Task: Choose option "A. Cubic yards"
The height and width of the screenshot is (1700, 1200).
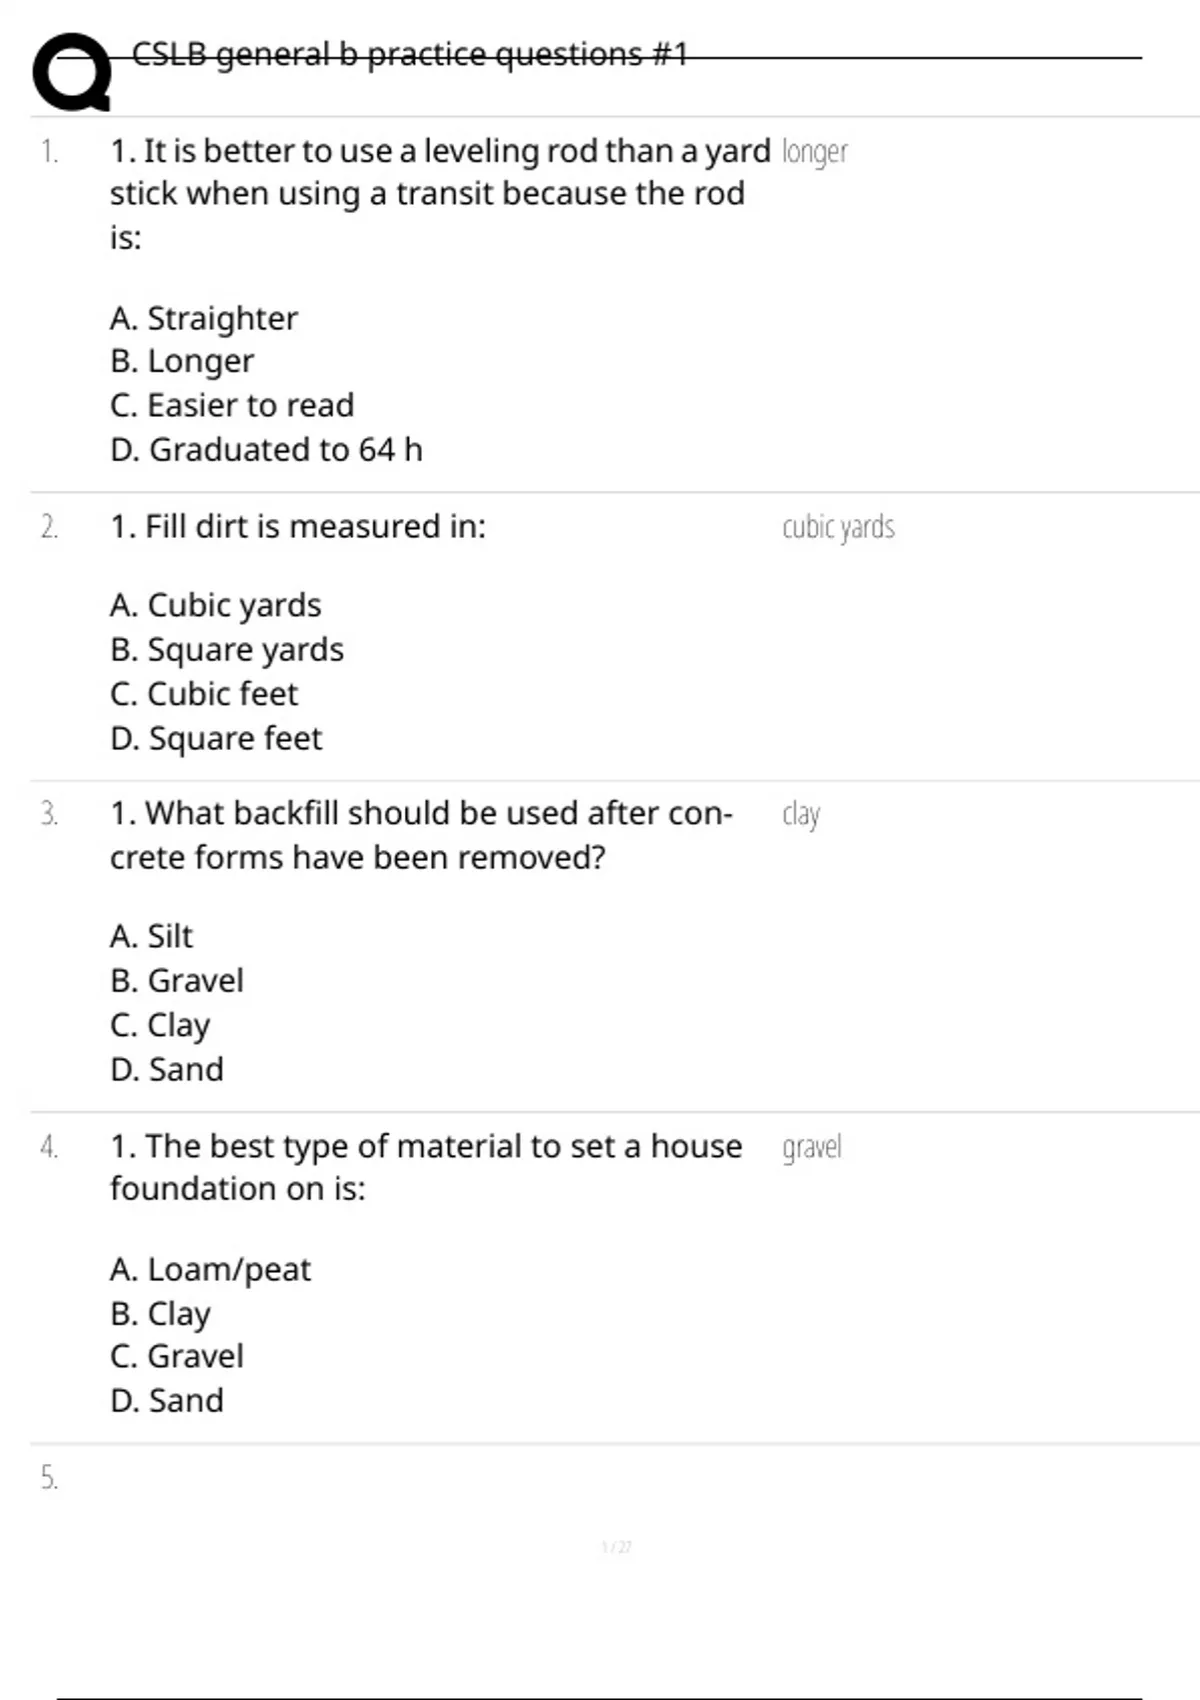Action: click(215, 605)
